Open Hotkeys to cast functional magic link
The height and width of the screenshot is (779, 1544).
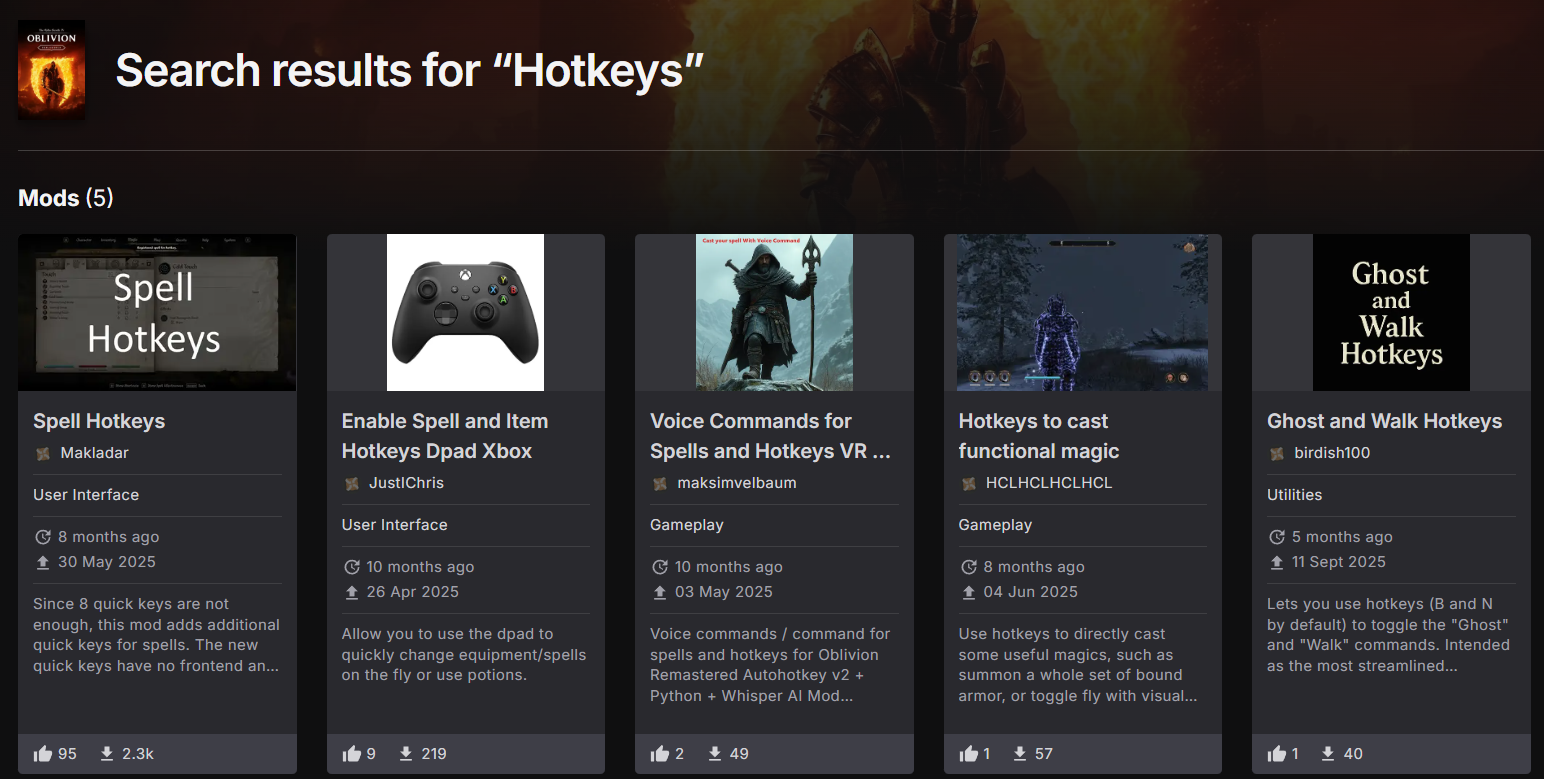1038,436
